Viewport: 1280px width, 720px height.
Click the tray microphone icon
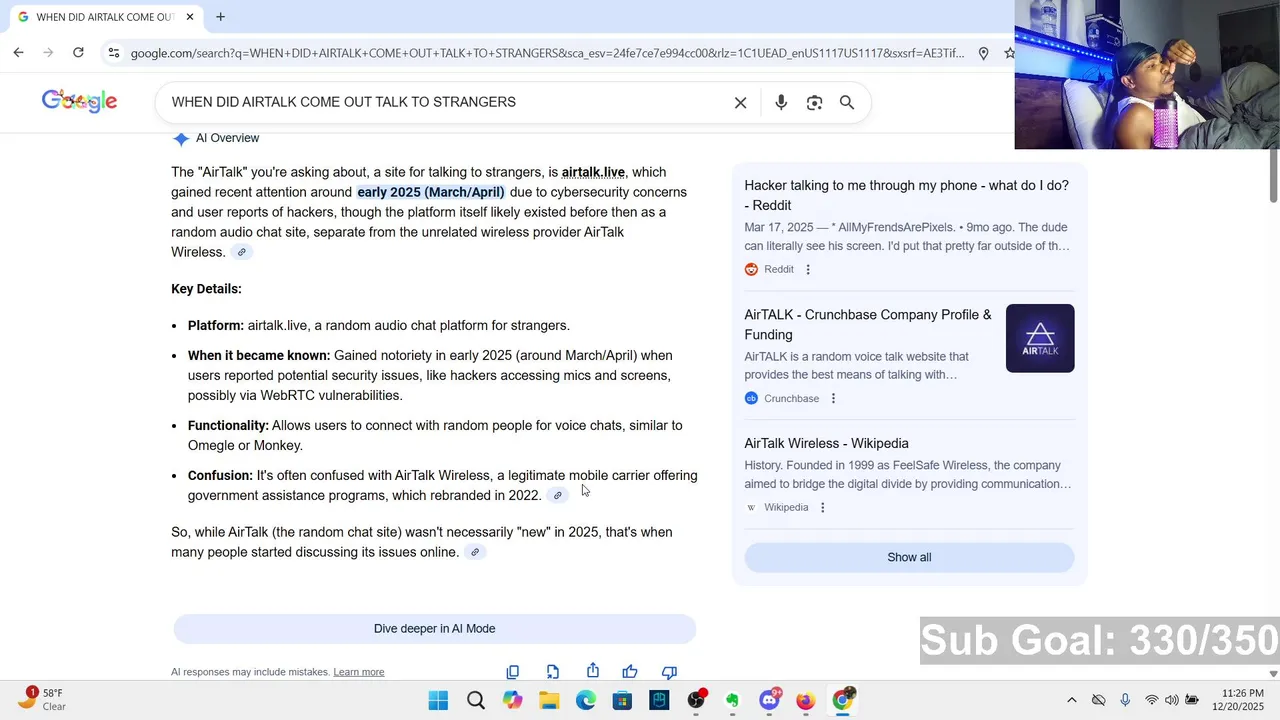1125,700
